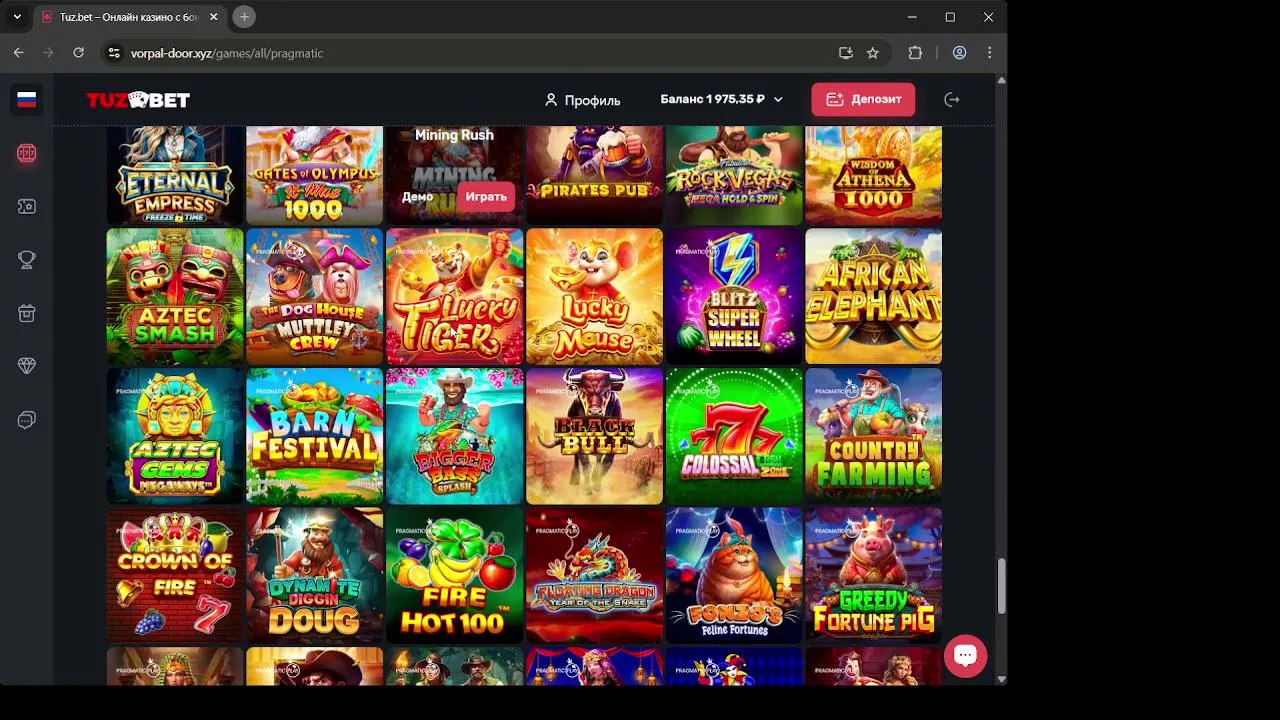Open the diamond VIP sidebar icon
The height and width of the screenshot is (720, 1280).
click(27, 366)
